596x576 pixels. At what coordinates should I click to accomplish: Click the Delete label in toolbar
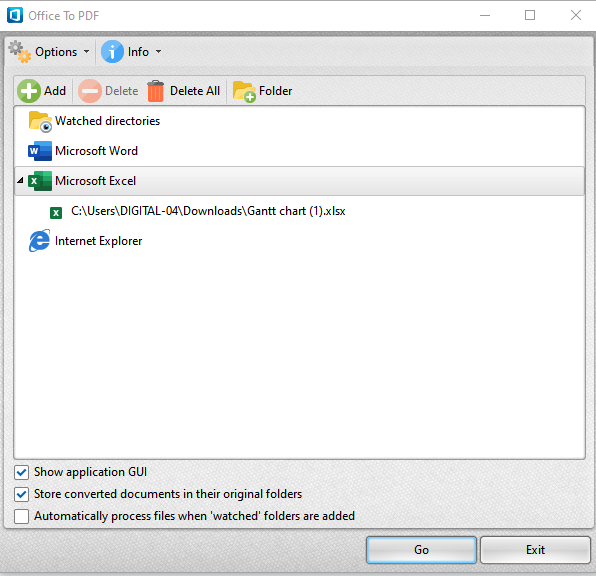point(122,91)
